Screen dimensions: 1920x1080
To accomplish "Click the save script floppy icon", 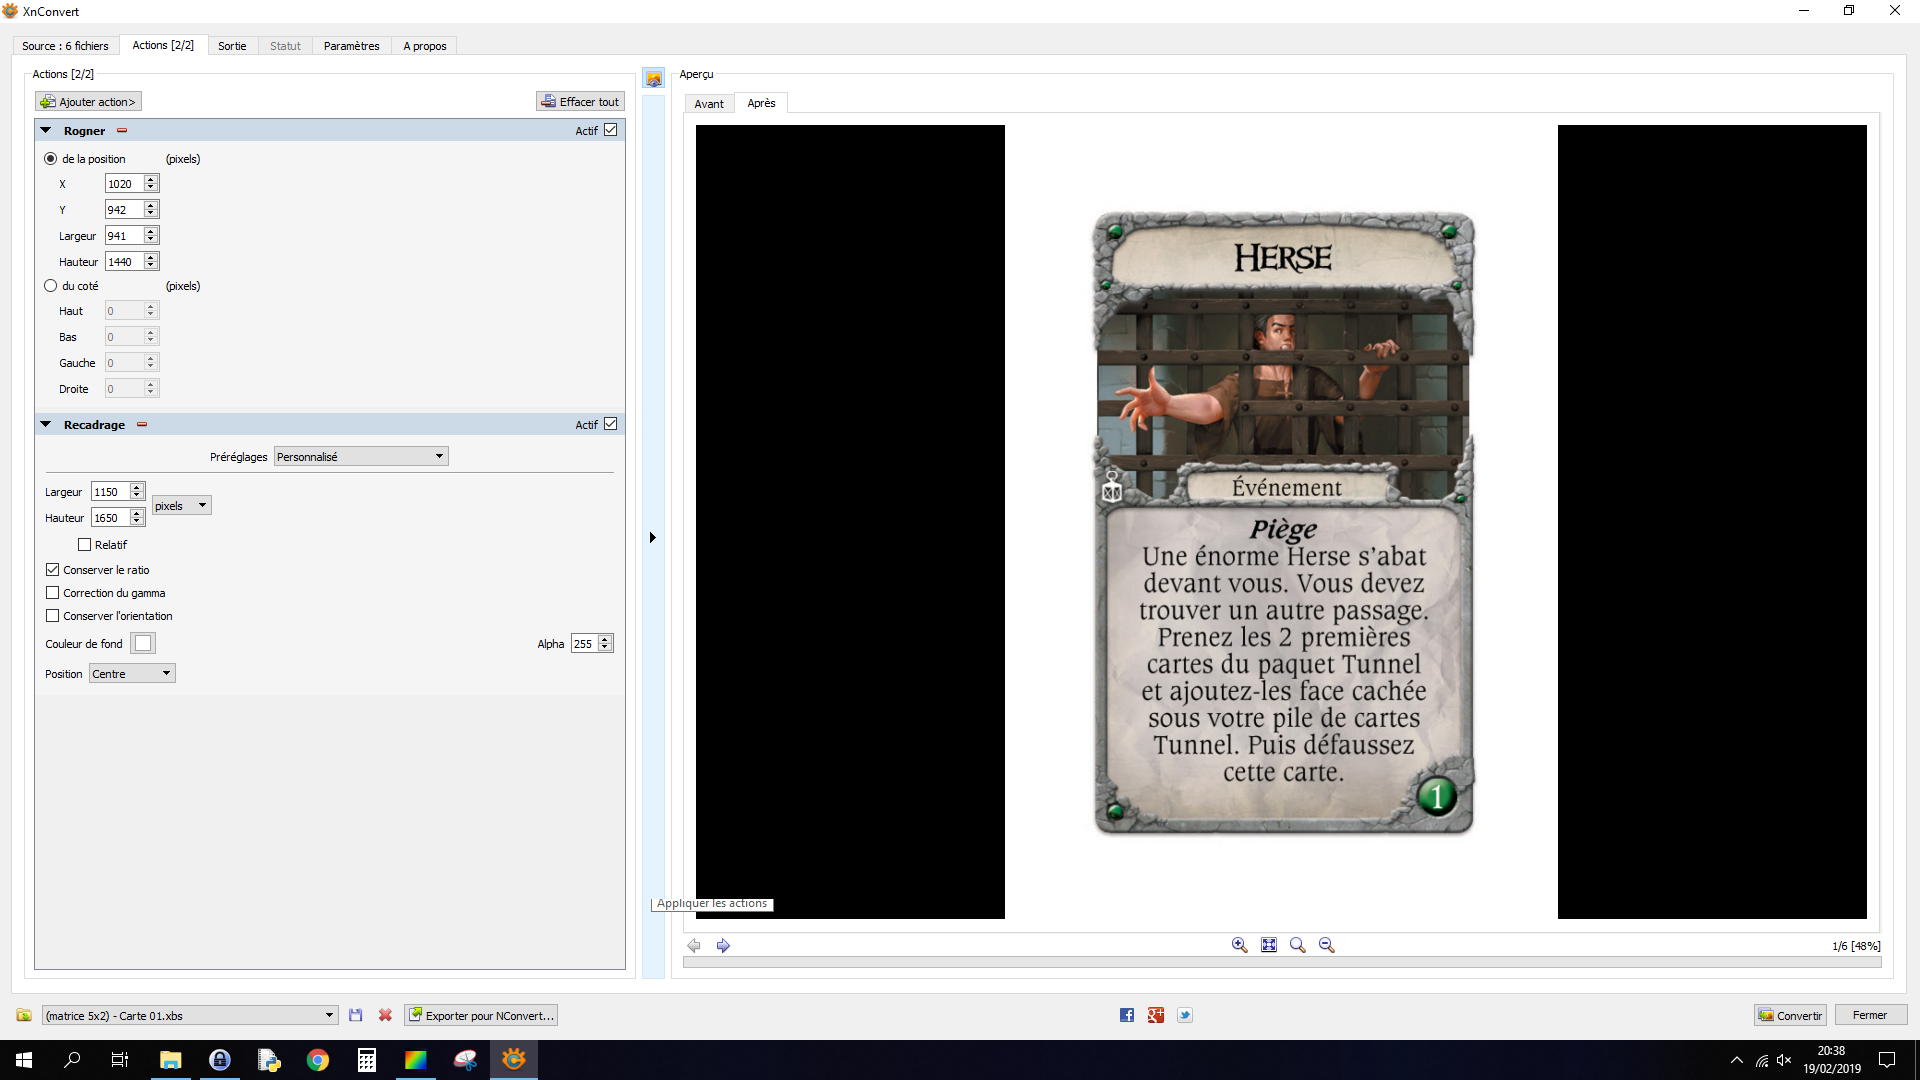I will coord(355,1015).
